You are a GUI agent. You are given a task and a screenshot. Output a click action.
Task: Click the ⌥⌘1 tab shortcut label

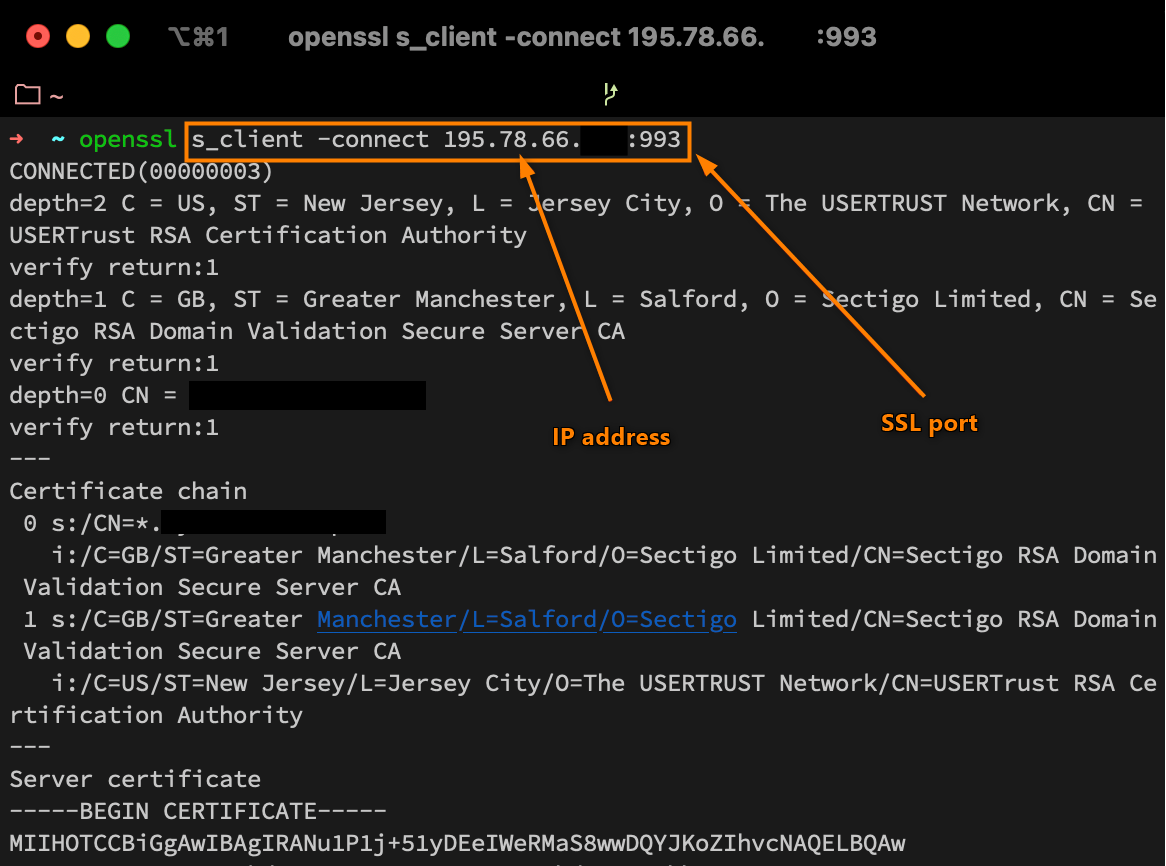click(199, 37)
